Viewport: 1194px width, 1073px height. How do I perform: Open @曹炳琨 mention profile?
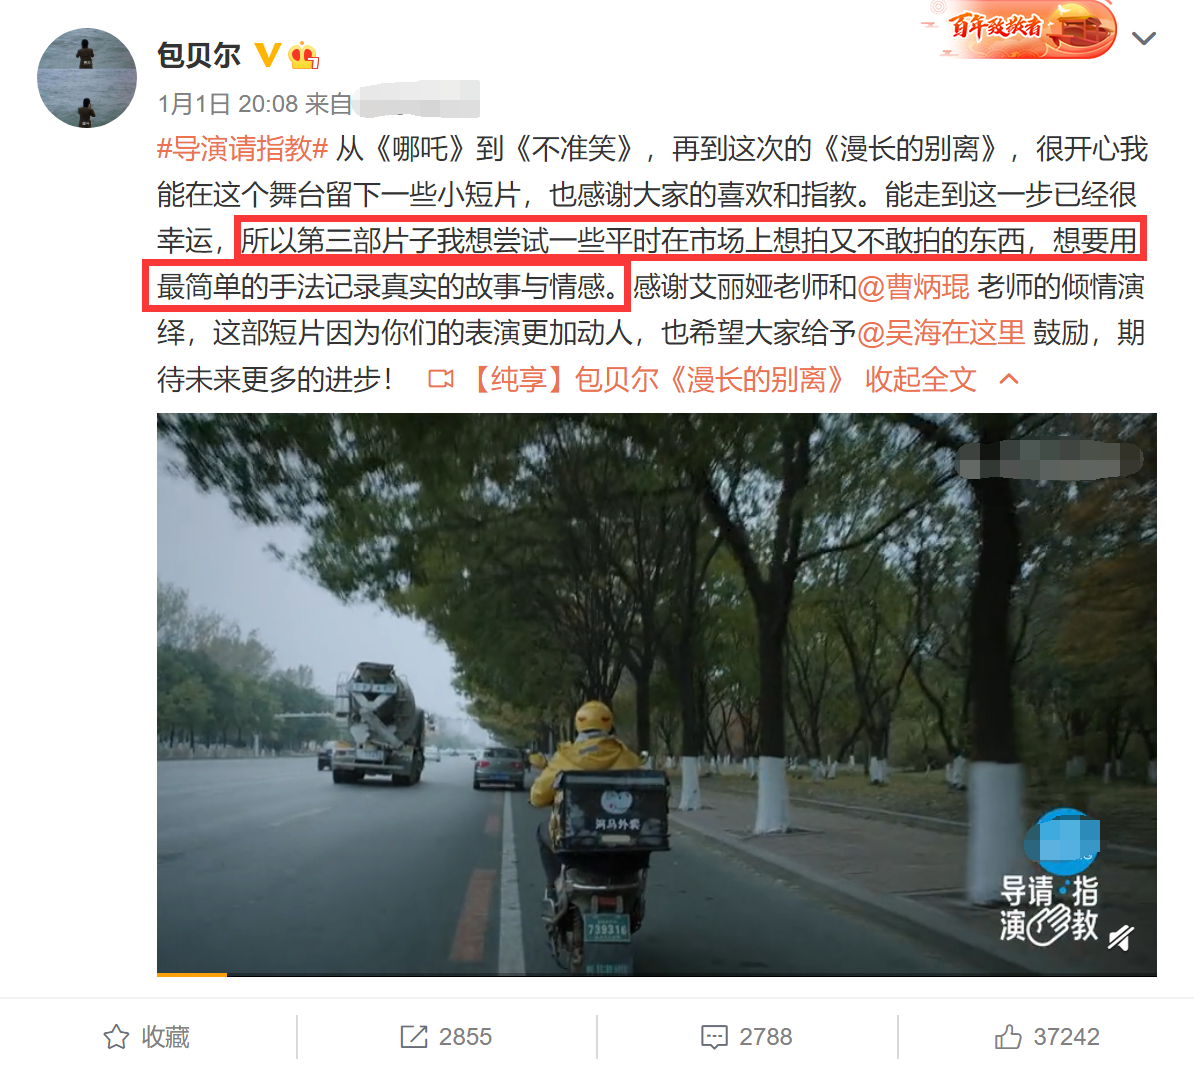click(913, 287)
